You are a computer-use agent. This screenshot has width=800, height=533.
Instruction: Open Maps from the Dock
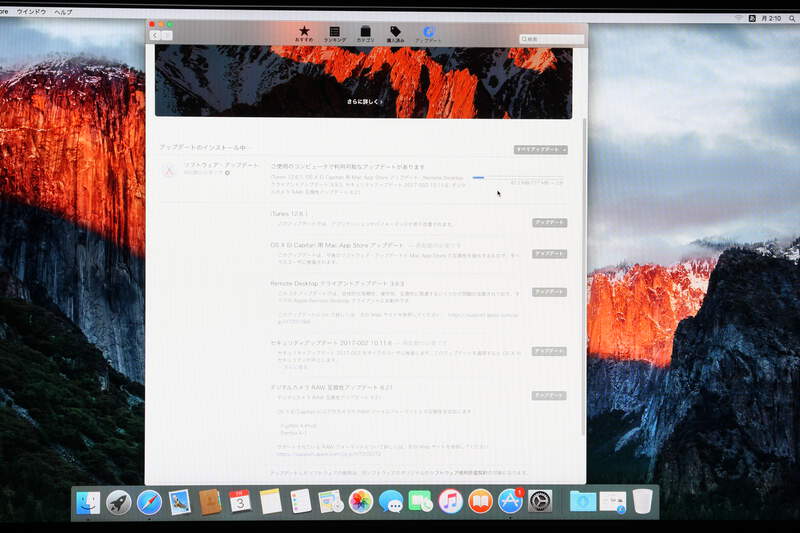coord(331,501)
